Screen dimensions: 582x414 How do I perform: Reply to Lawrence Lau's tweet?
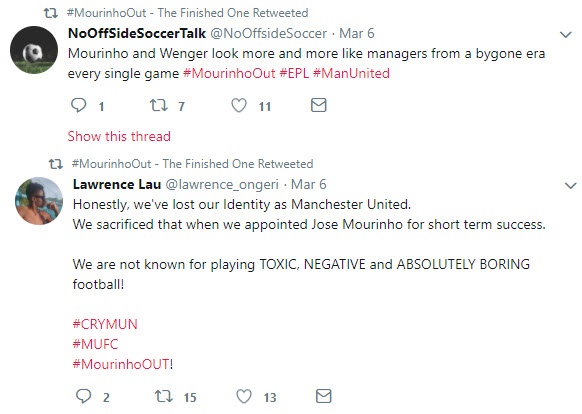(x=84, y=396)
